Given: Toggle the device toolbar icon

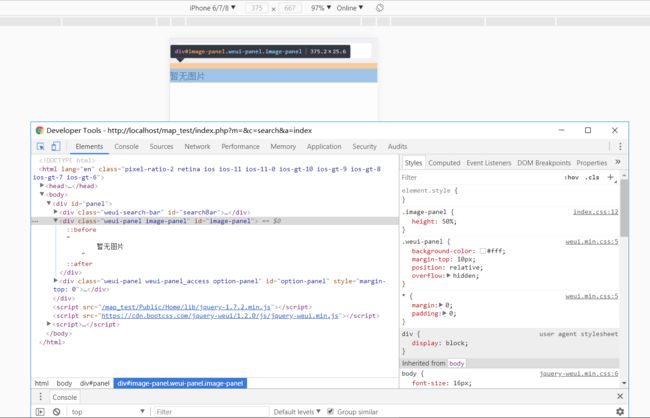Looking at the screenshot, I should click(56, 146).
